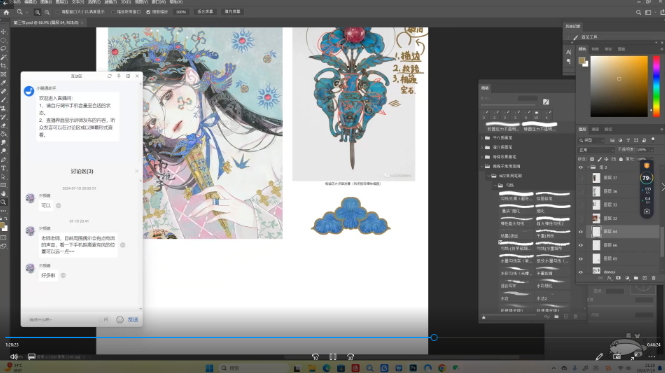This screenshot has width=665, height=373.
Task: Click the 发送 send button in chat
Action: 133,320
